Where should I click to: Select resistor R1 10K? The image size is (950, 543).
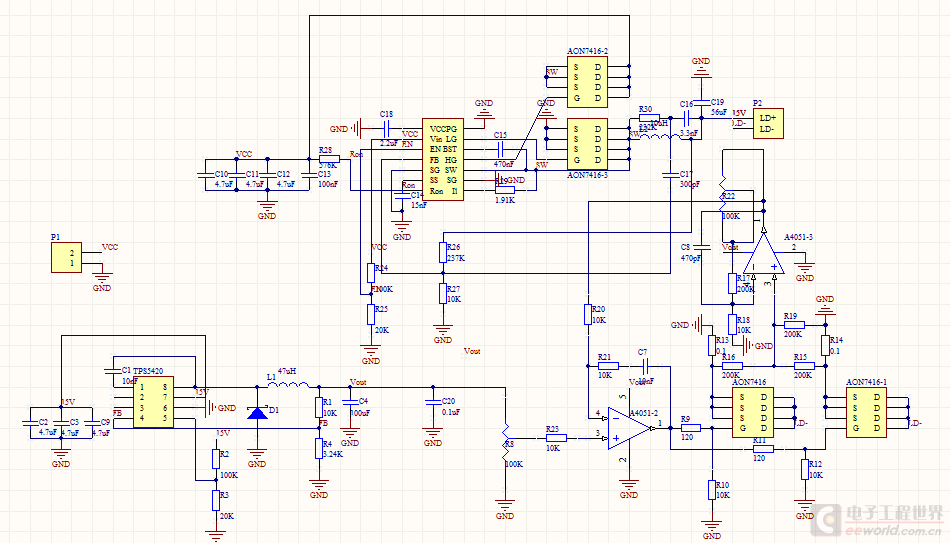point(319,407)
